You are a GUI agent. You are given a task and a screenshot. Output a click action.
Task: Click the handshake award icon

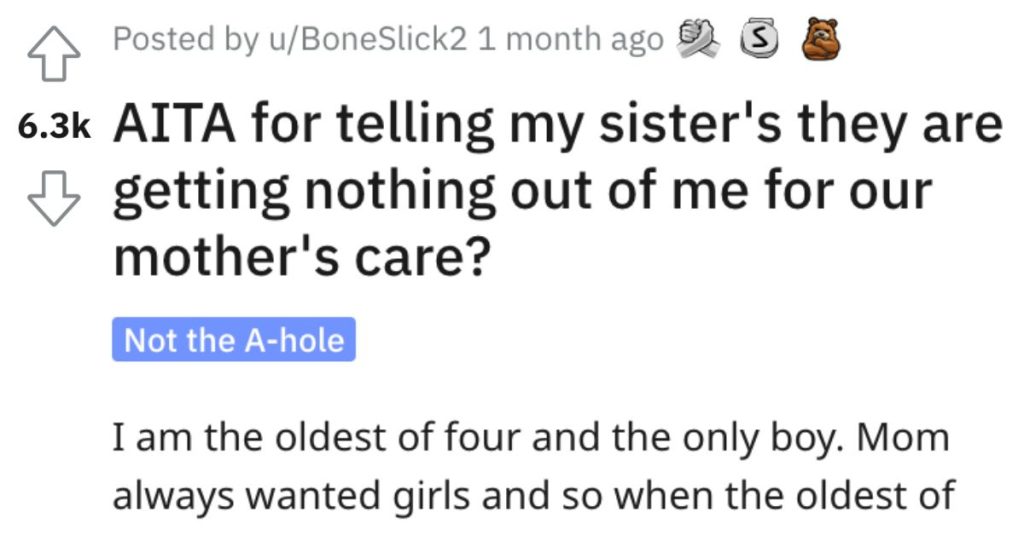tap(699, 39)
